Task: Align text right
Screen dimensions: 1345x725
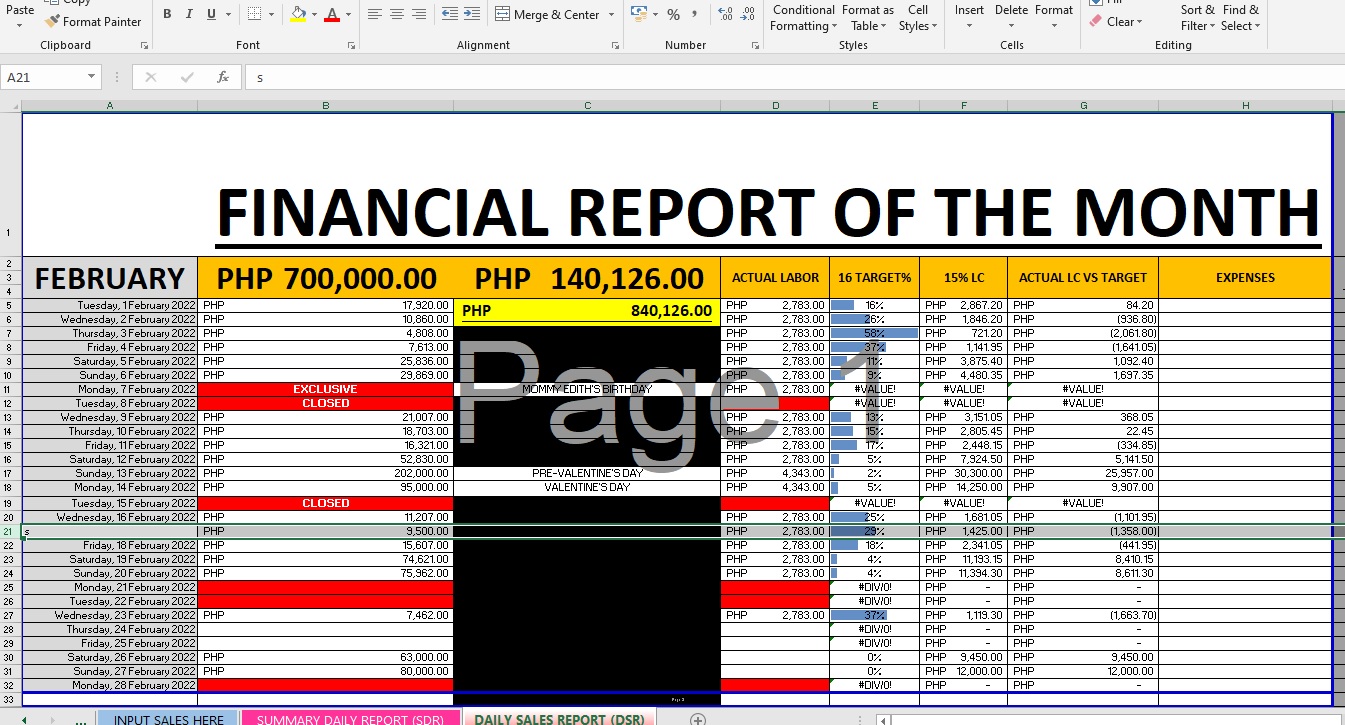Action: pyautogui.click(x=420, y=14)
